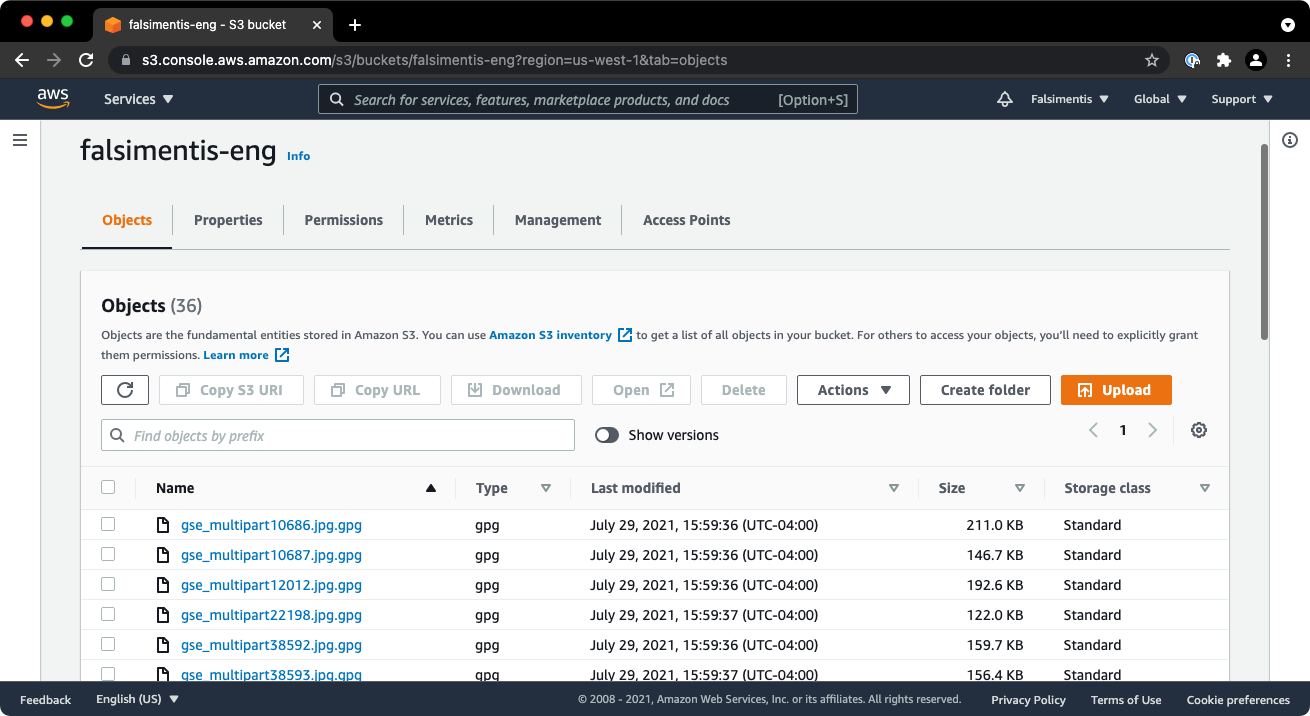
Task: Open the Amazon S3 inventory link
Action: (x=560, y=335)
